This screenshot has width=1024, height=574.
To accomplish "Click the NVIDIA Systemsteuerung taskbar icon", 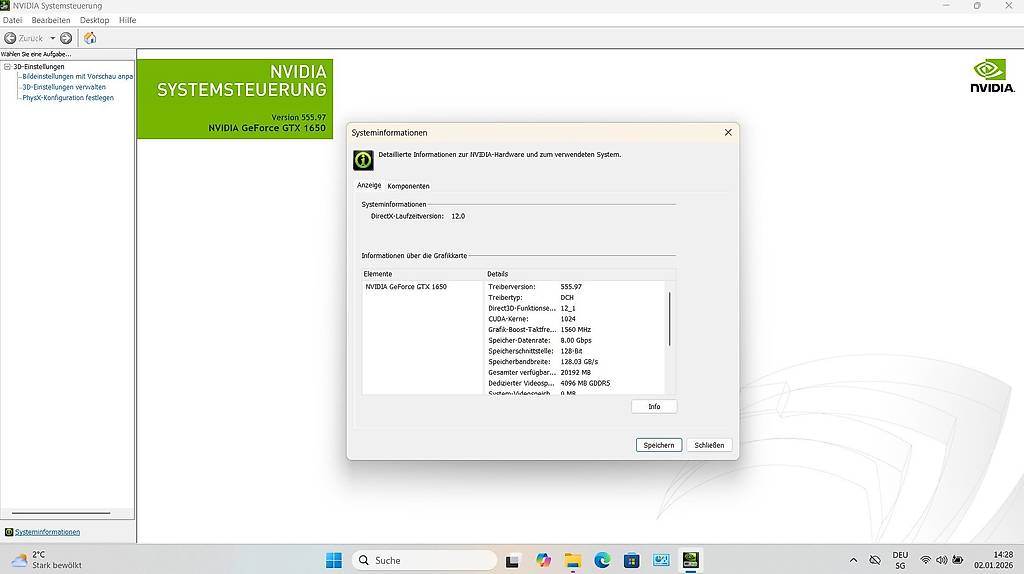I will tap(690, 560).
